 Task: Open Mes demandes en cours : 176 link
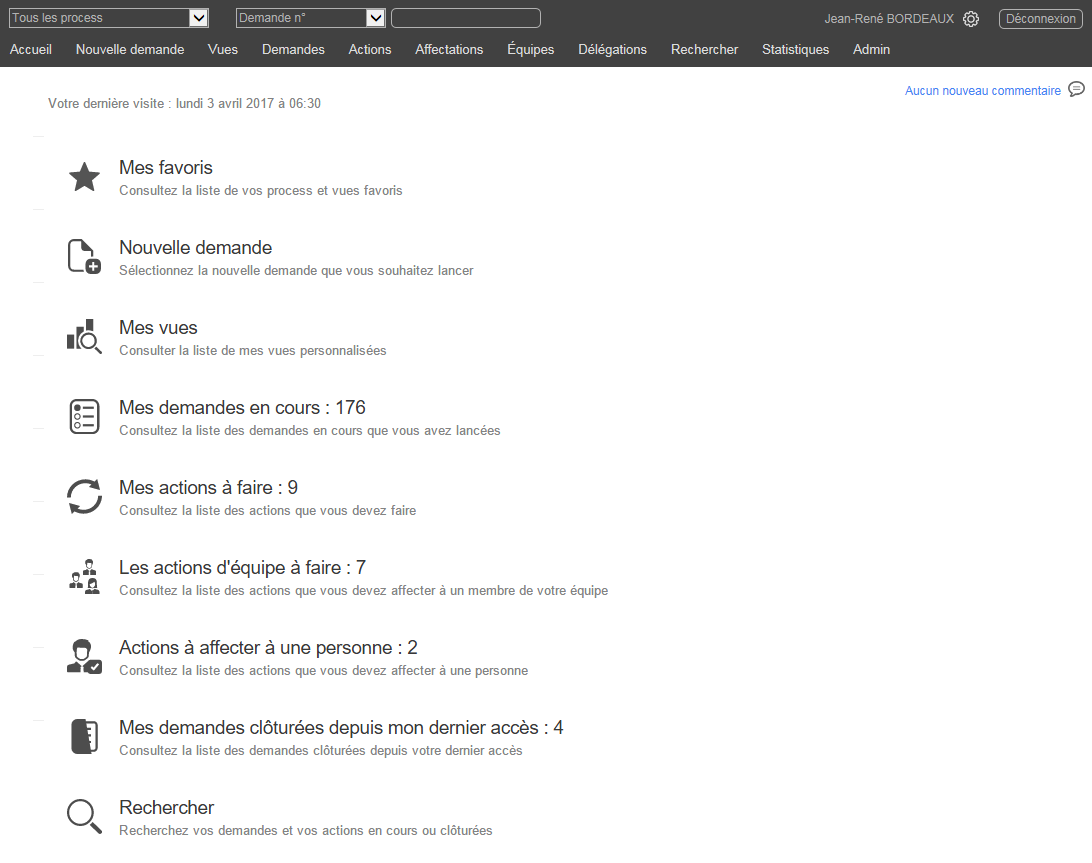pos(242,408)
